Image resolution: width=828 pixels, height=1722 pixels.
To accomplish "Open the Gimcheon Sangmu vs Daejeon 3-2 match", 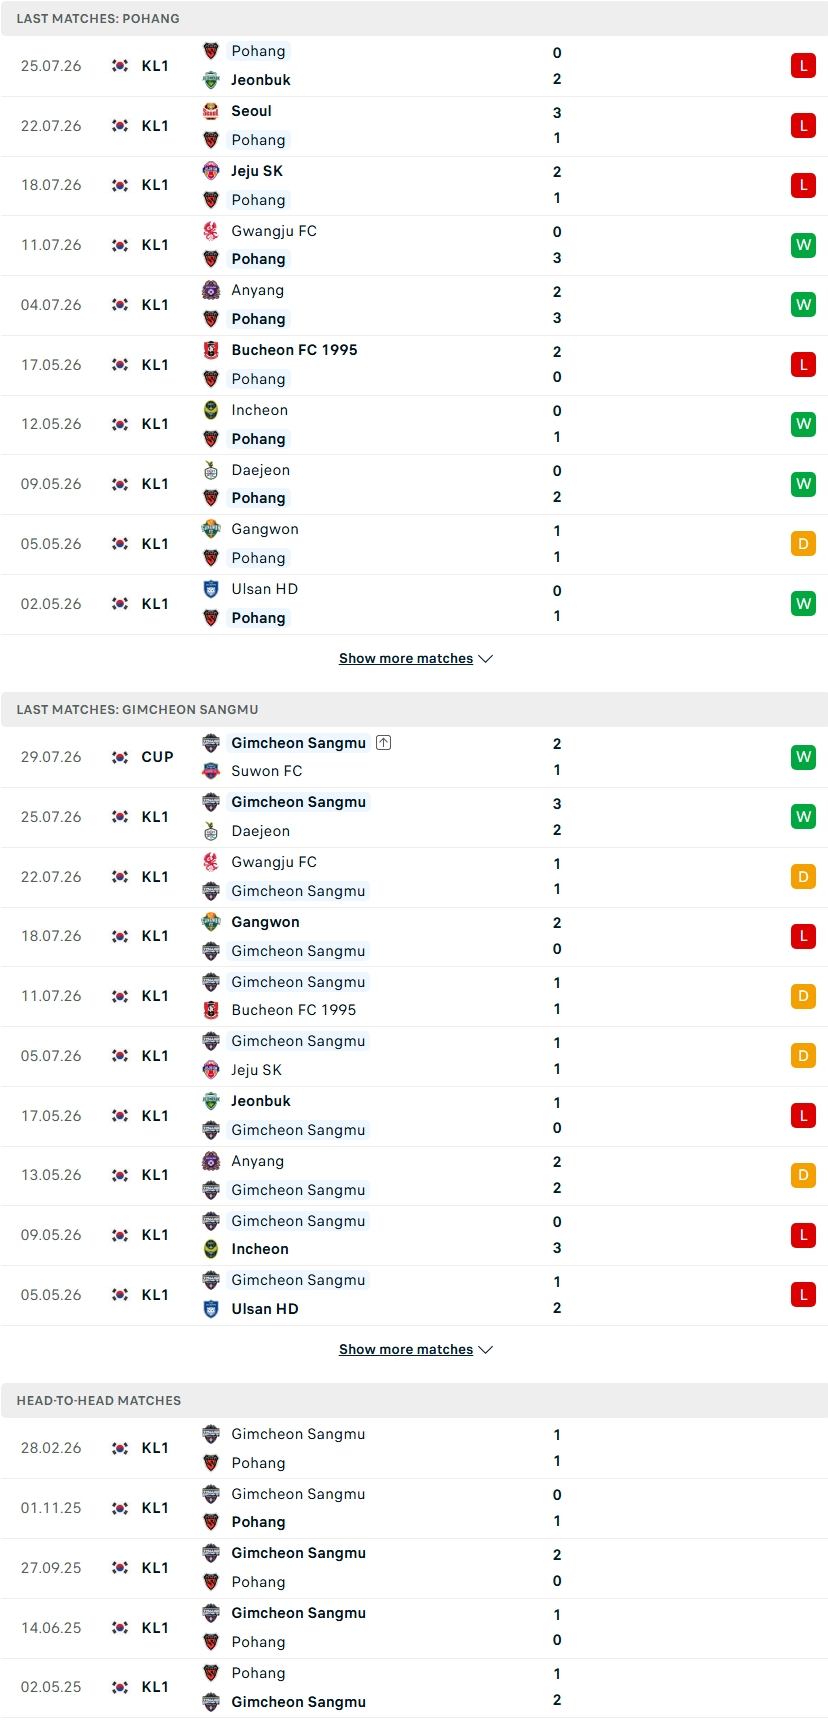I will tap(414, 817).
